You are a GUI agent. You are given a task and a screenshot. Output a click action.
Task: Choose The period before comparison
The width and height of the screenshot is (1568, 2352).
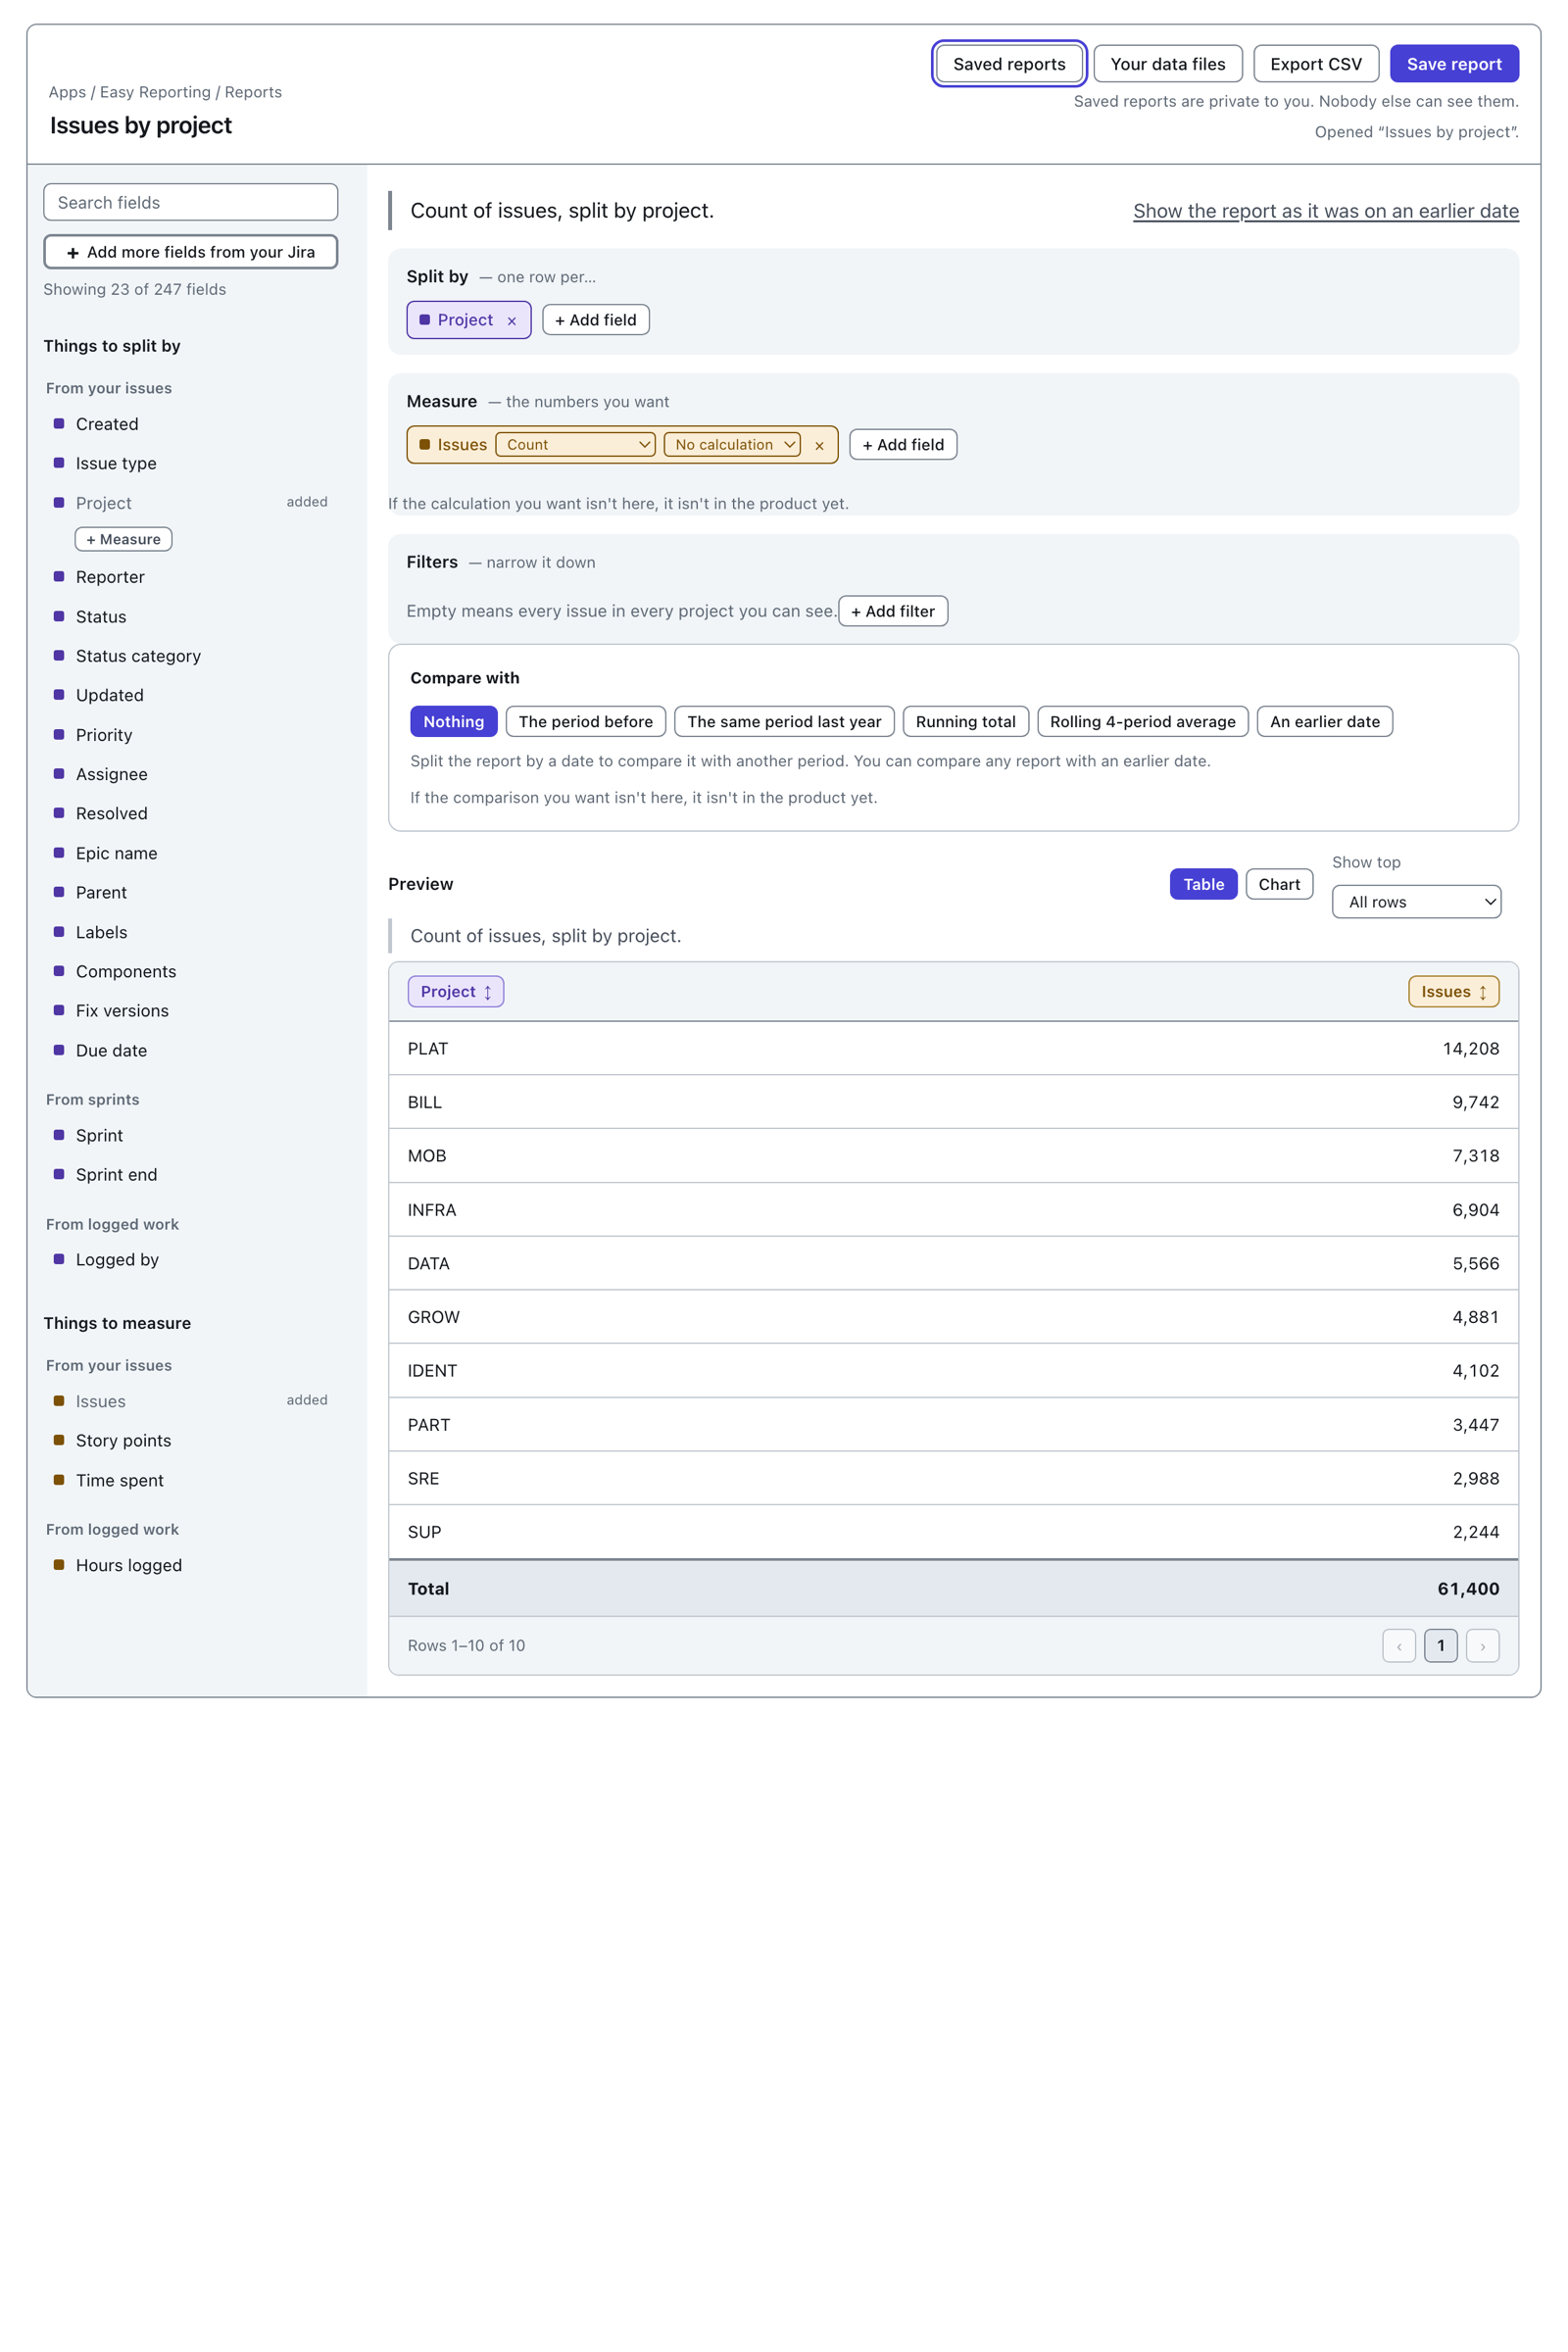coord(585,722)
